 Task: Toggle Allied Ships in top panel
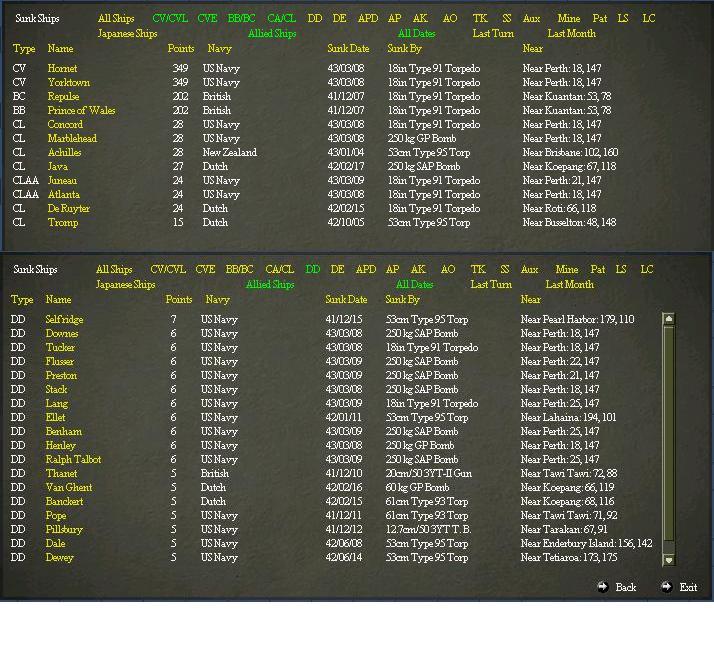point(272,34)
